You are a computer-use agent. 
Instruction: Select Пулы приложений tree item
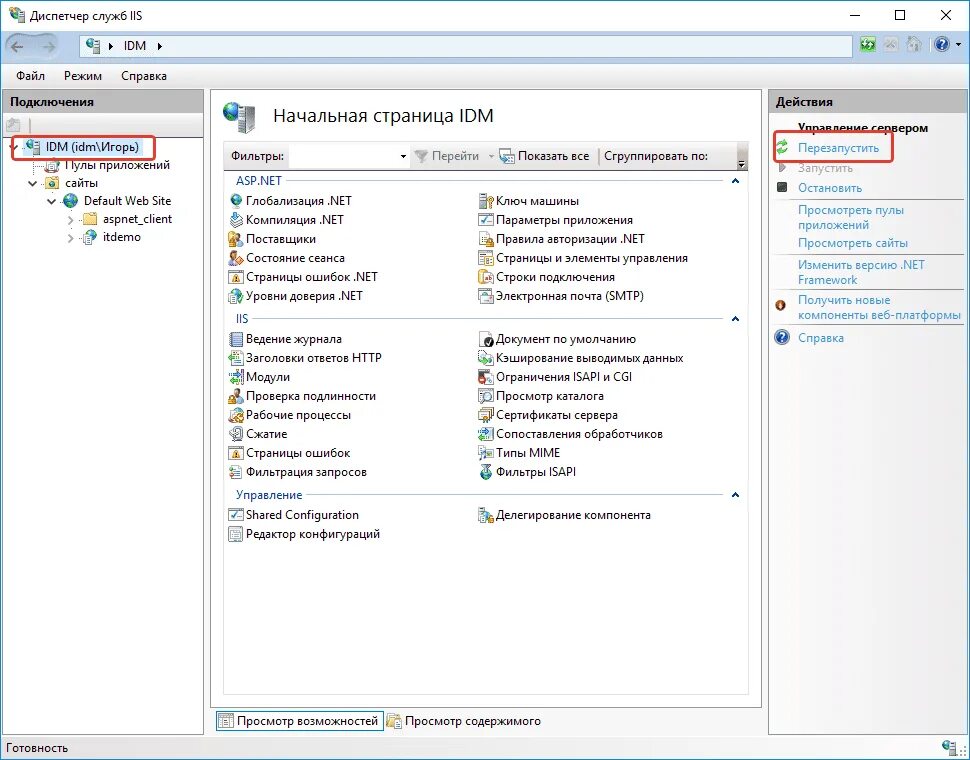click(117, 165)
